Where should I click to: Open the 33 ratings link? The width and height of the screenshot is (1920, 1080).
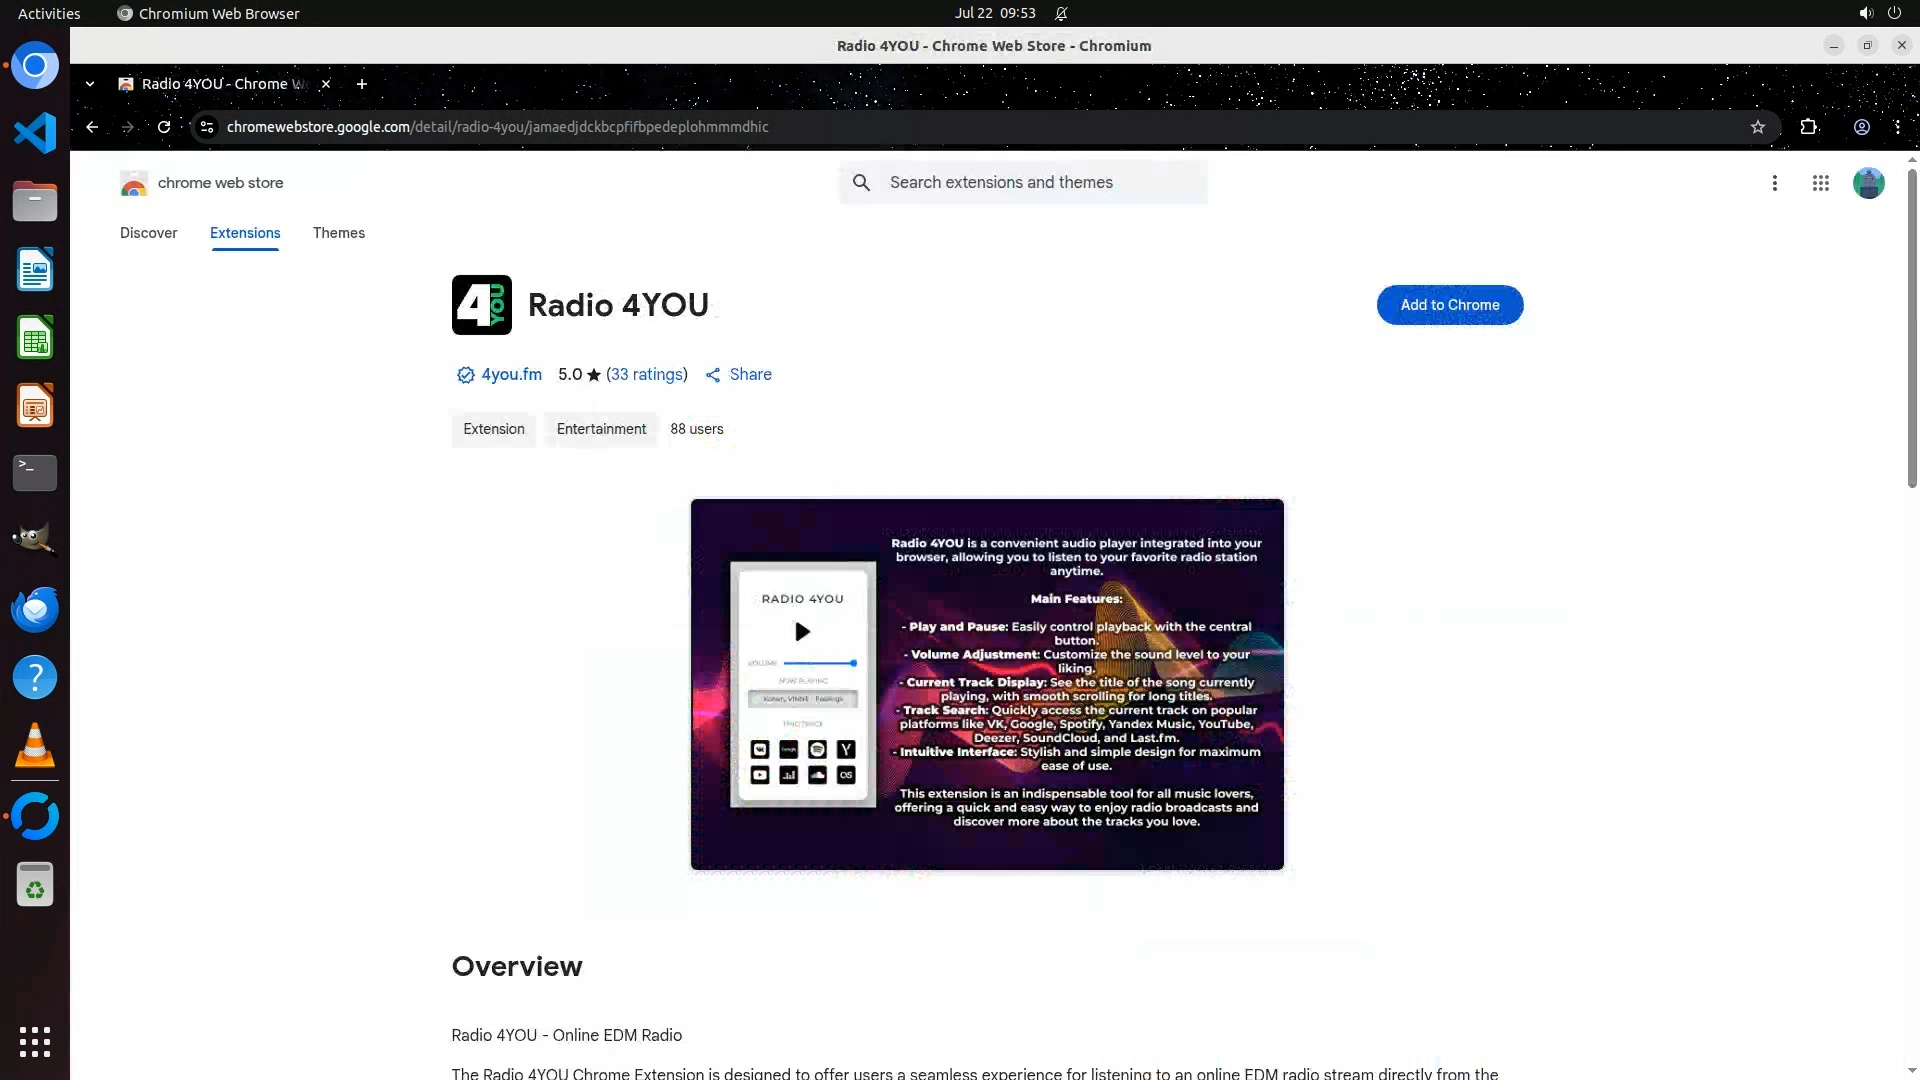point(647,374)
